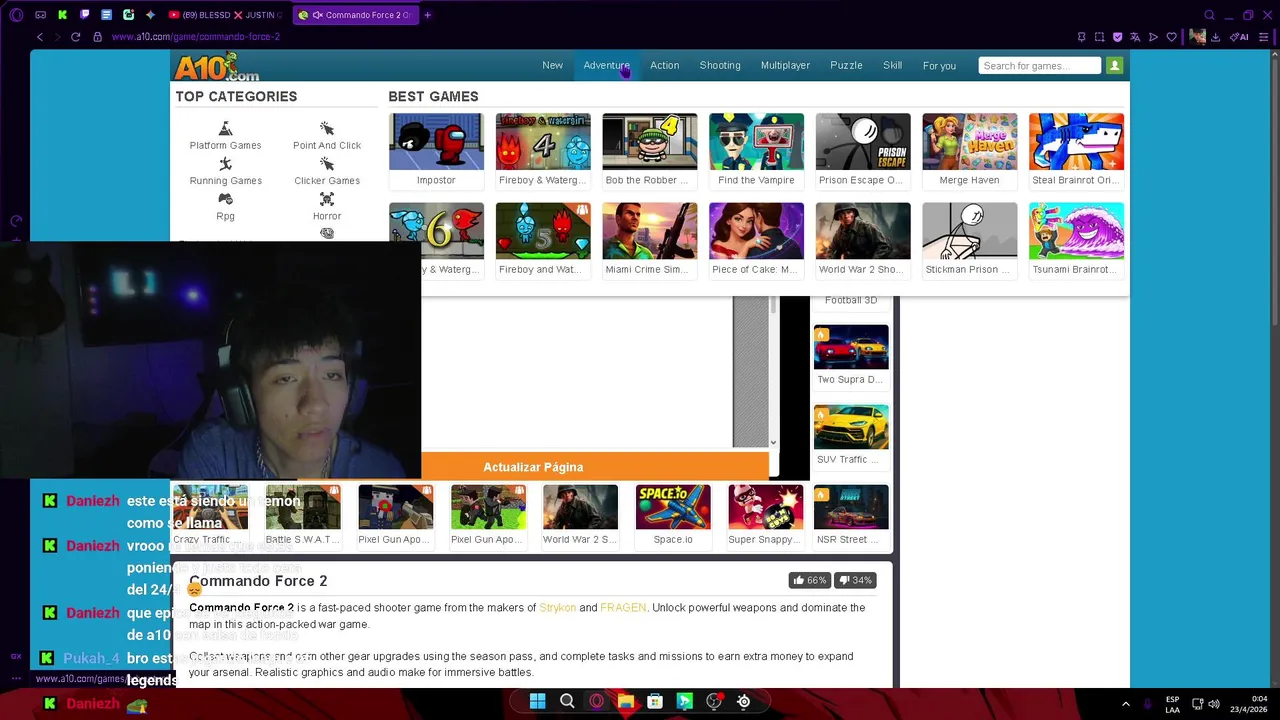Open the Two Supra D... game thumbnail
1280x720 pixels.
(851, 347)
